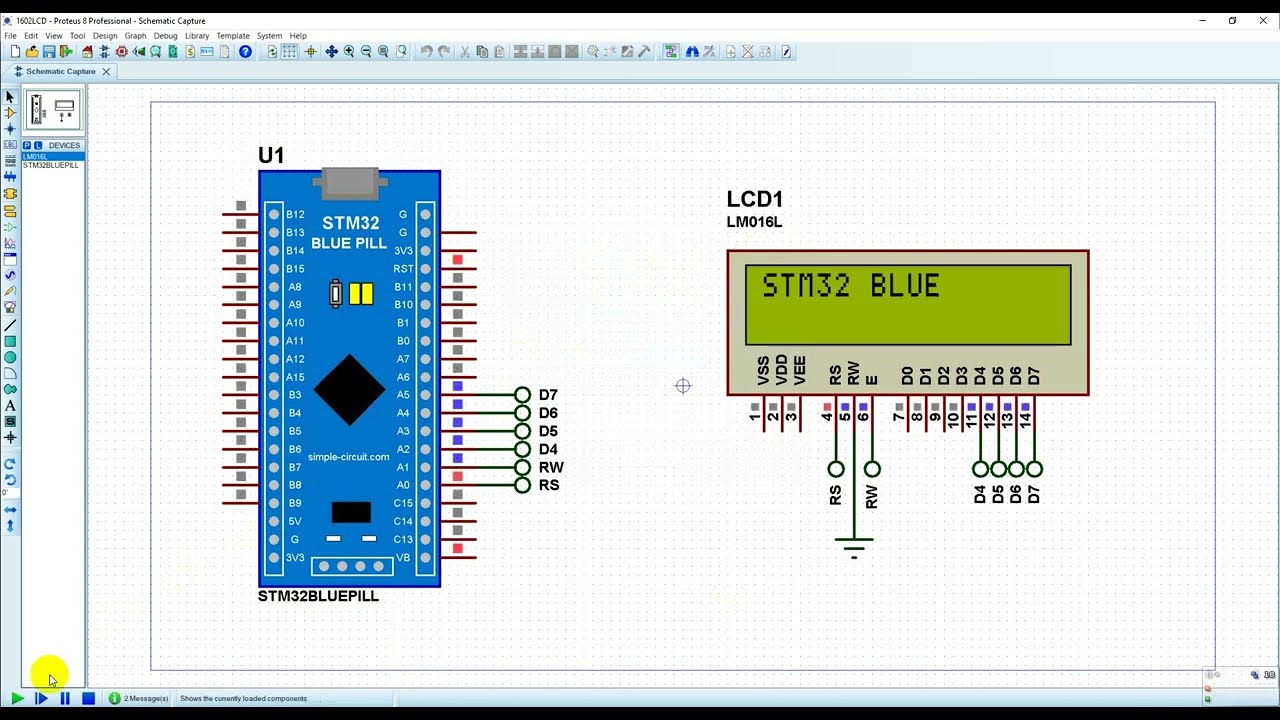
Task: Click the pan/center view arrows icon
Action: [331, 52]
